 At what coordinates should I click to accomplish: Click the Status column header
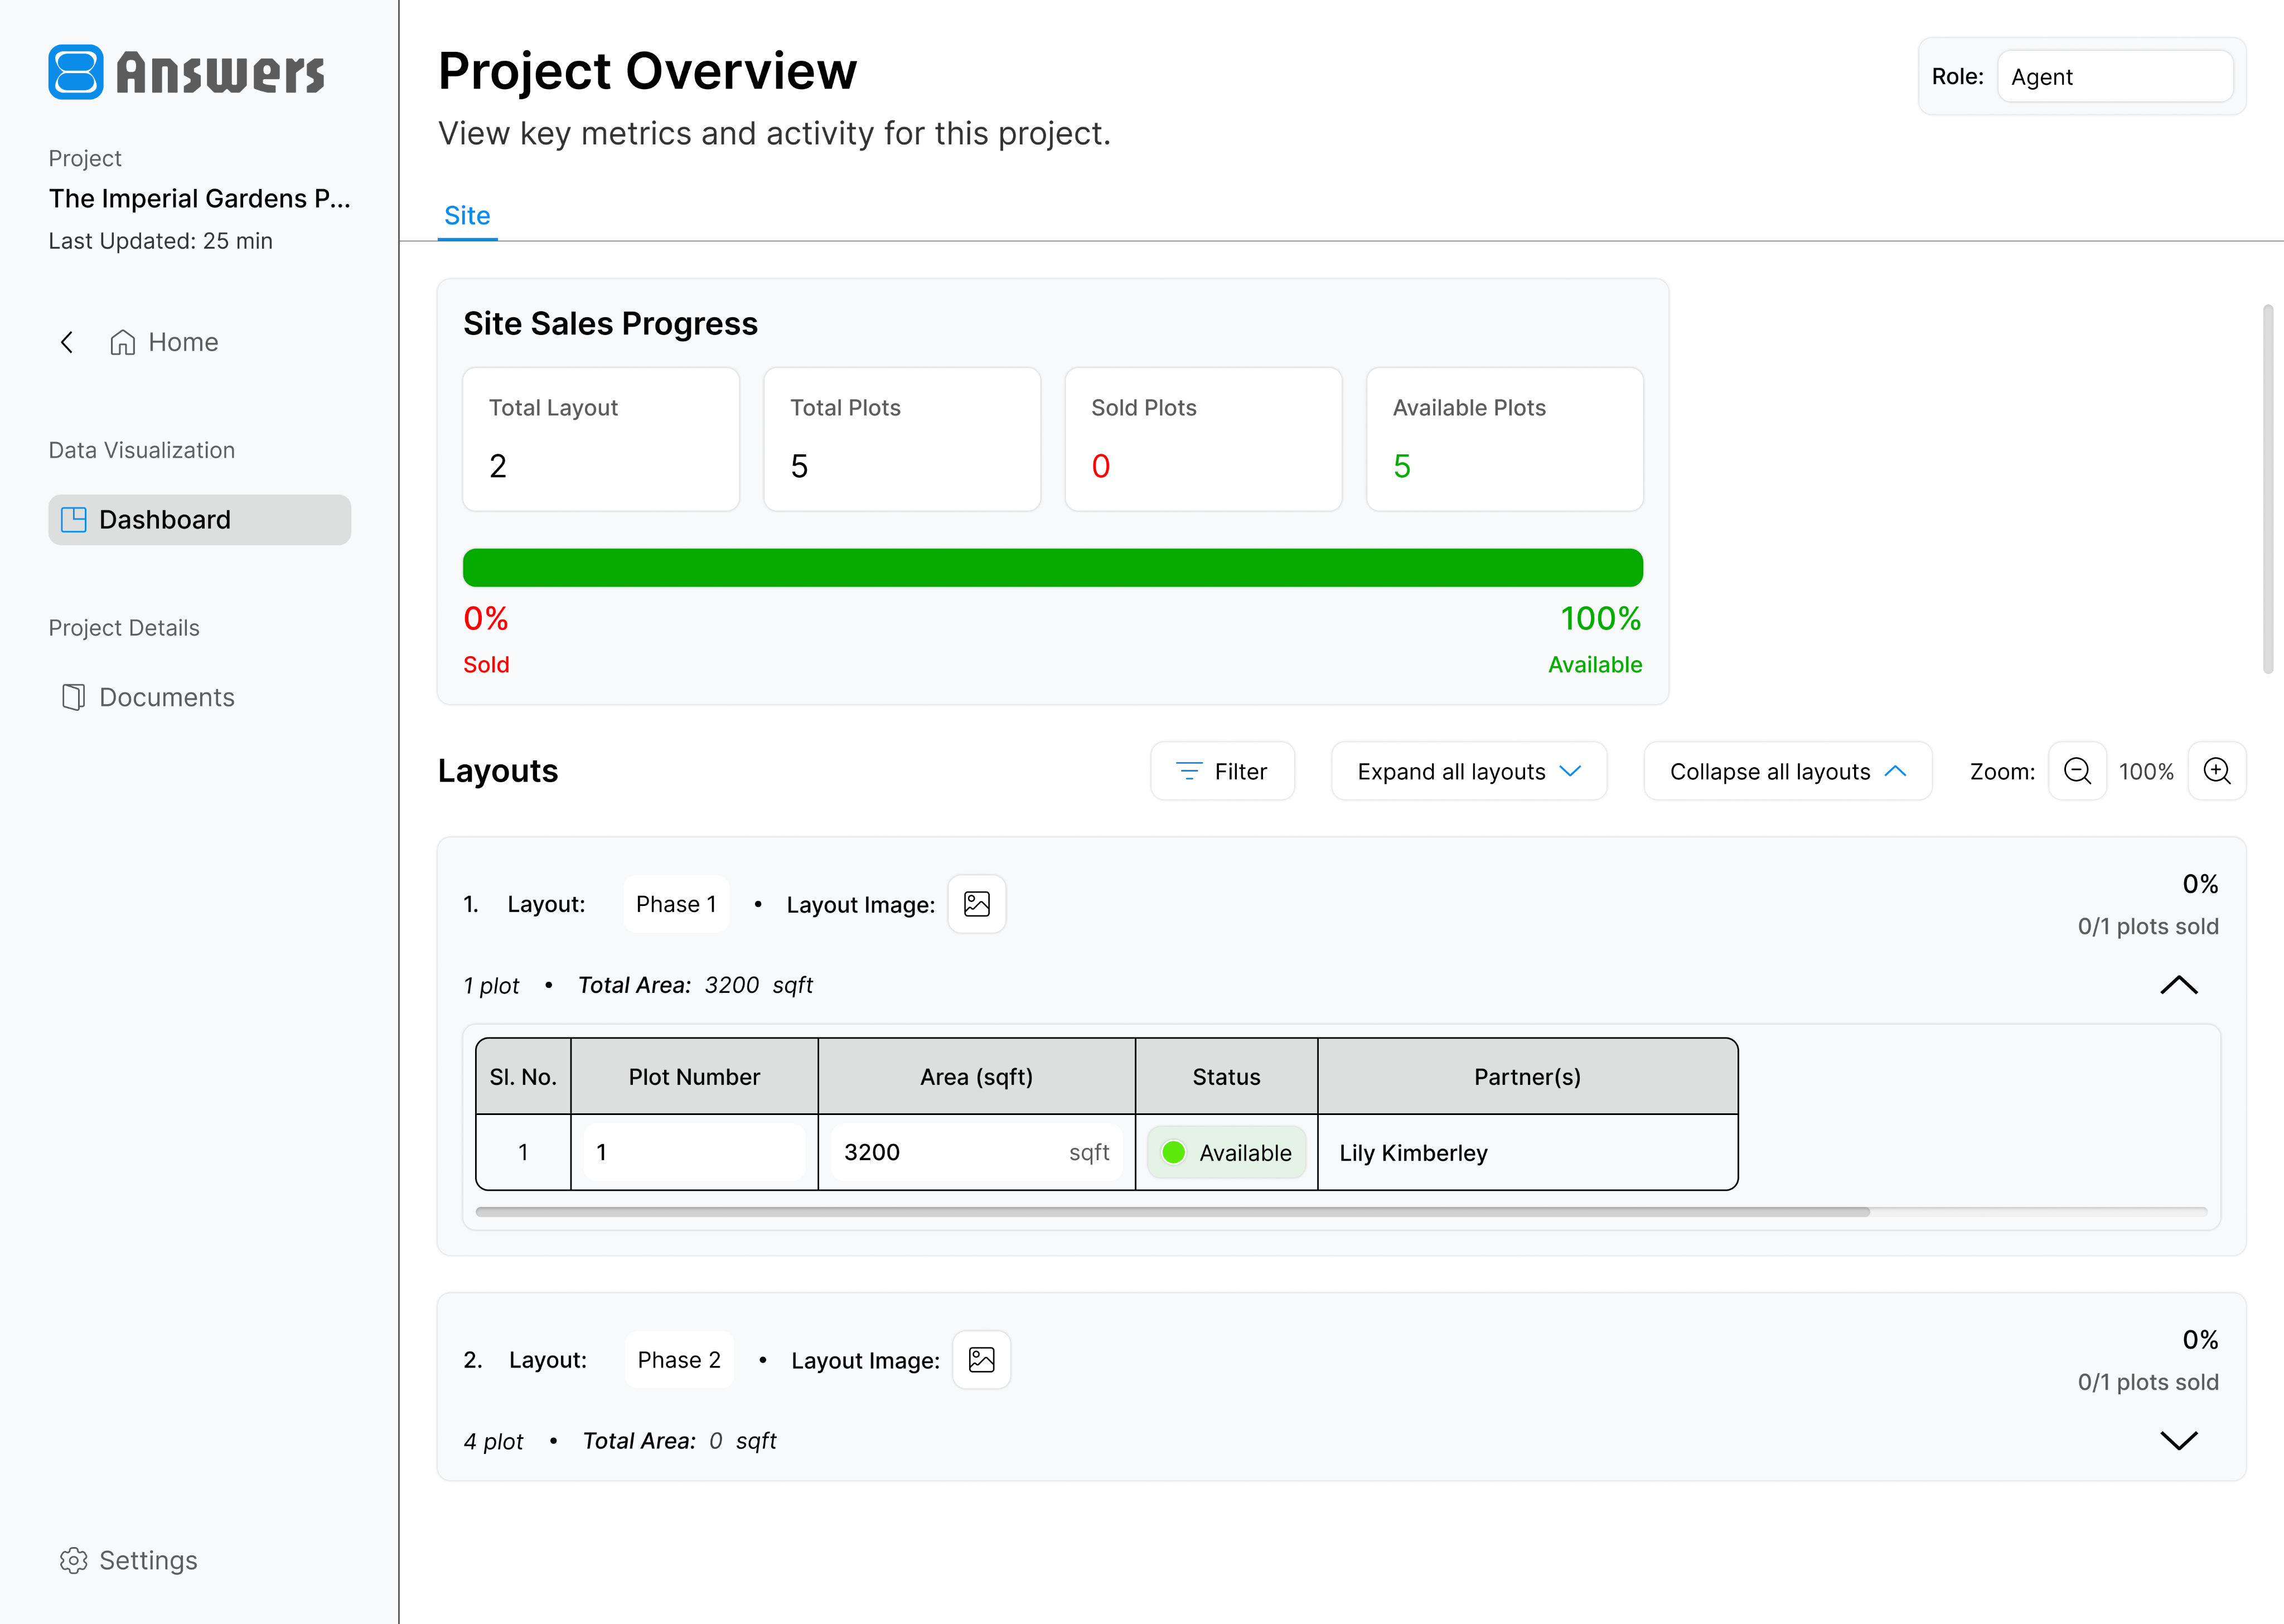[1227, 1077]
